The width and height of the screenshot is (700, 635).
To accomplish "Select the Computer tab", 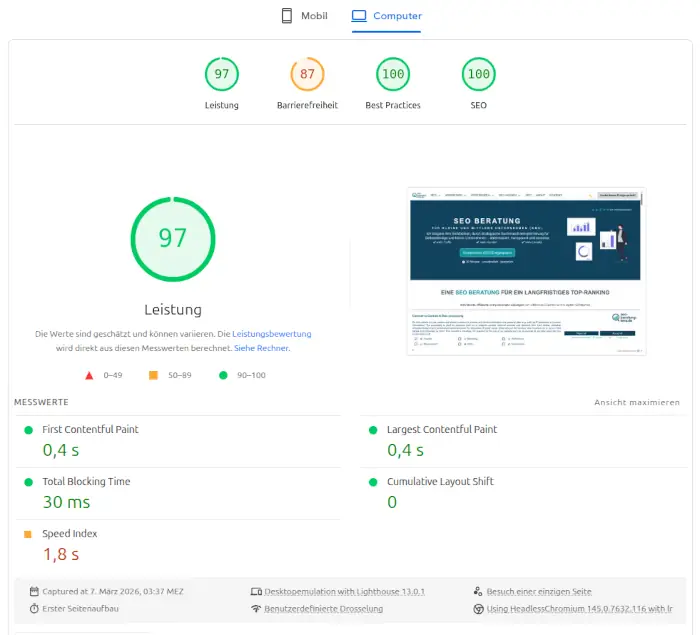I will tap(386, 16).
